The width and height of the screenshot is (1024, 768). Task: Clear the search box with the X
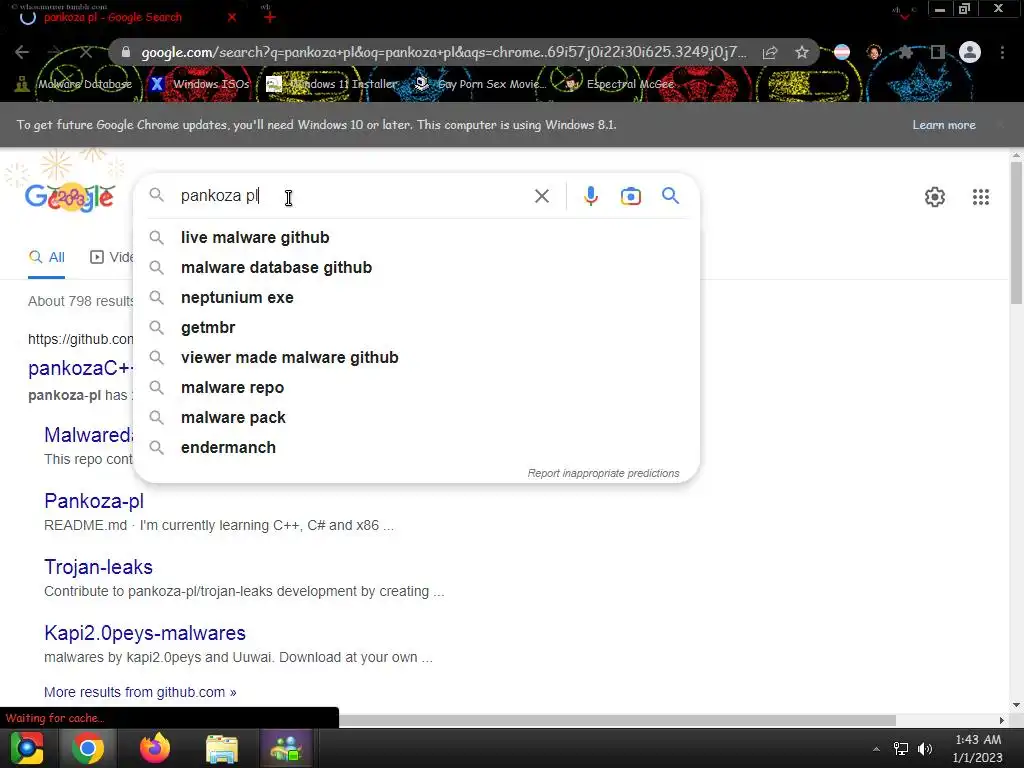pyautogui.click(x=541, y=196)
